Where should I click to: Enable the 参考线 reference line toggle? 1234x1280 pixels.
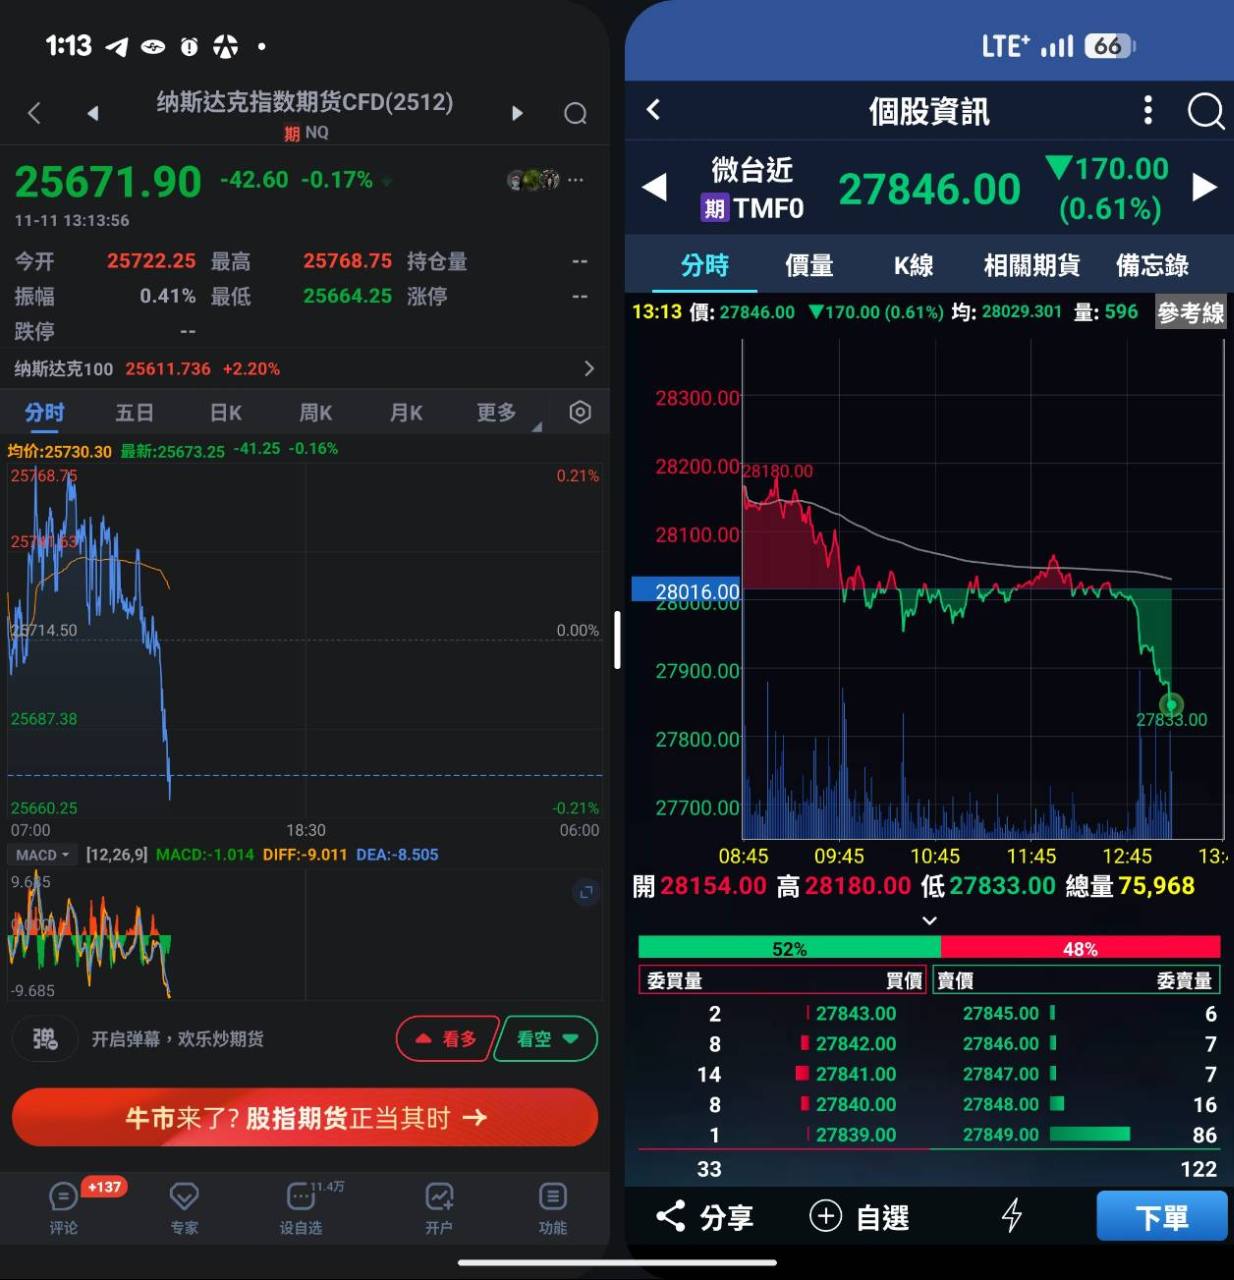click(1191, 313)
